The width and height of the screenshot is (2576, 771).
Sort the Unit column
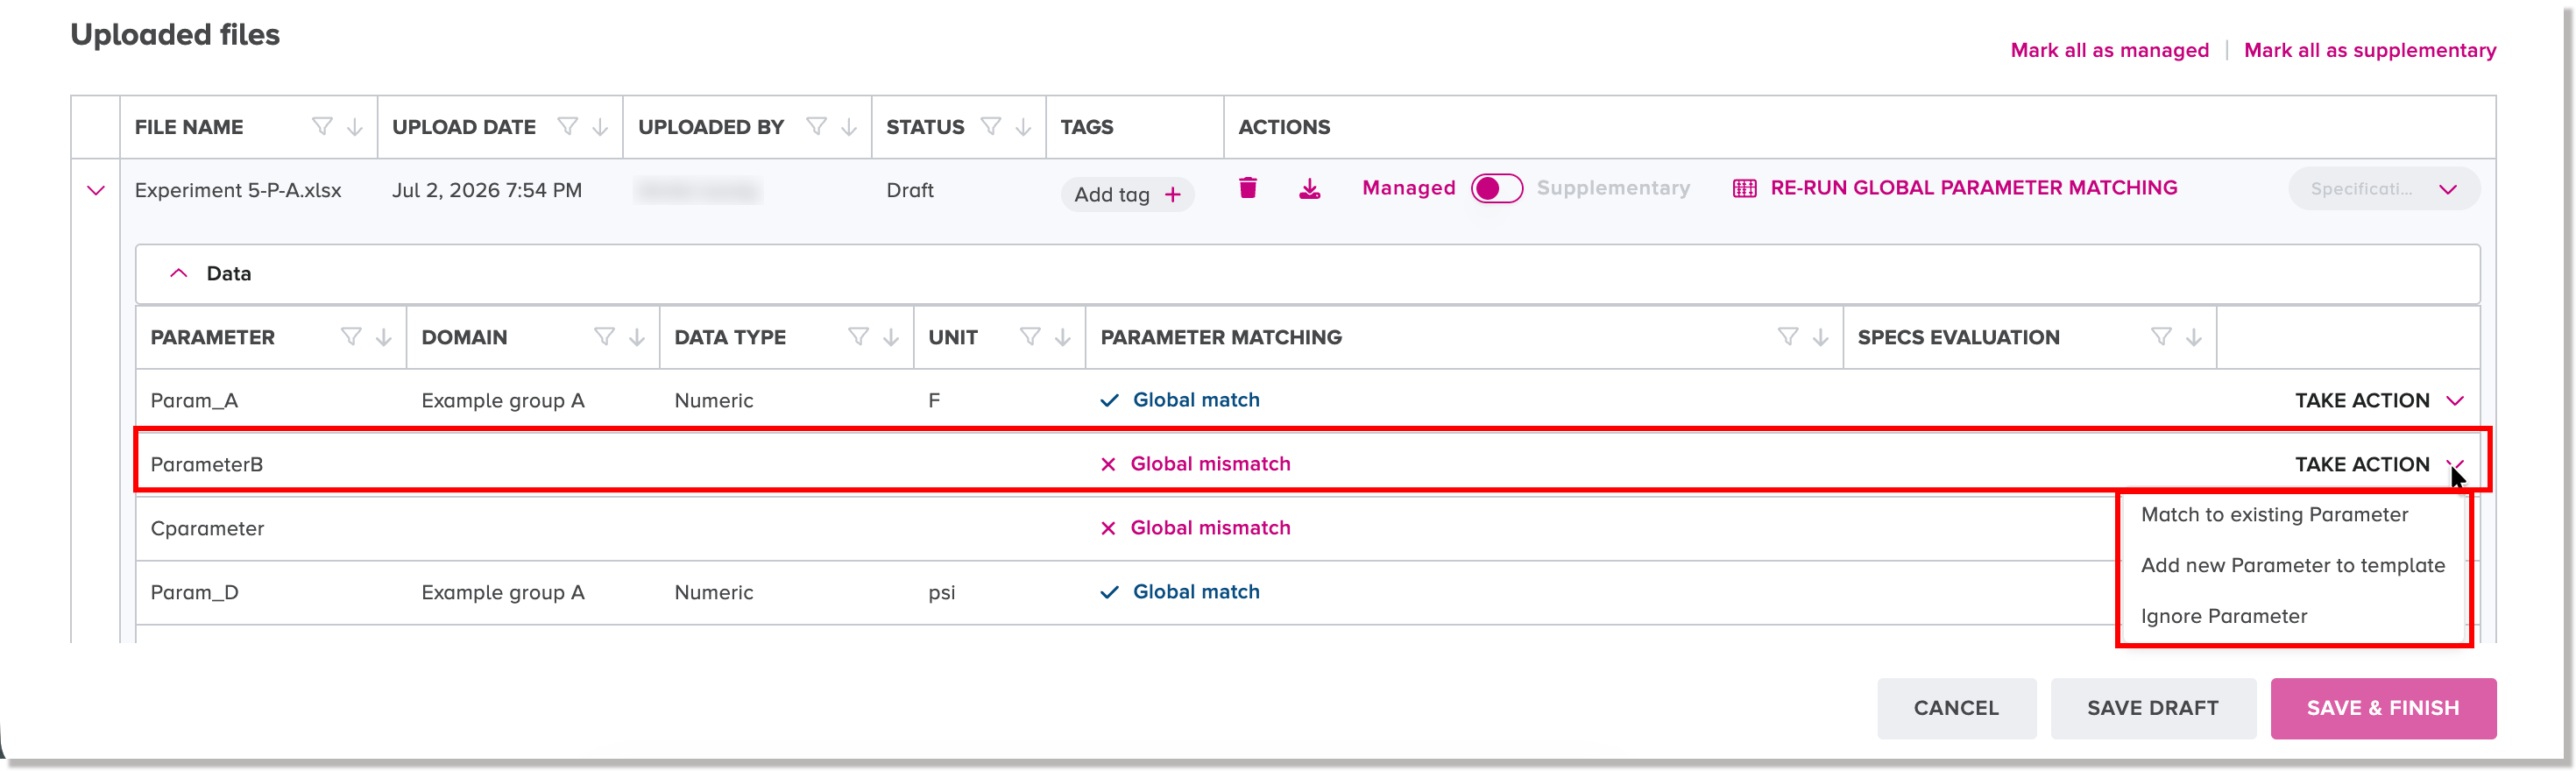pos(1063,337)
